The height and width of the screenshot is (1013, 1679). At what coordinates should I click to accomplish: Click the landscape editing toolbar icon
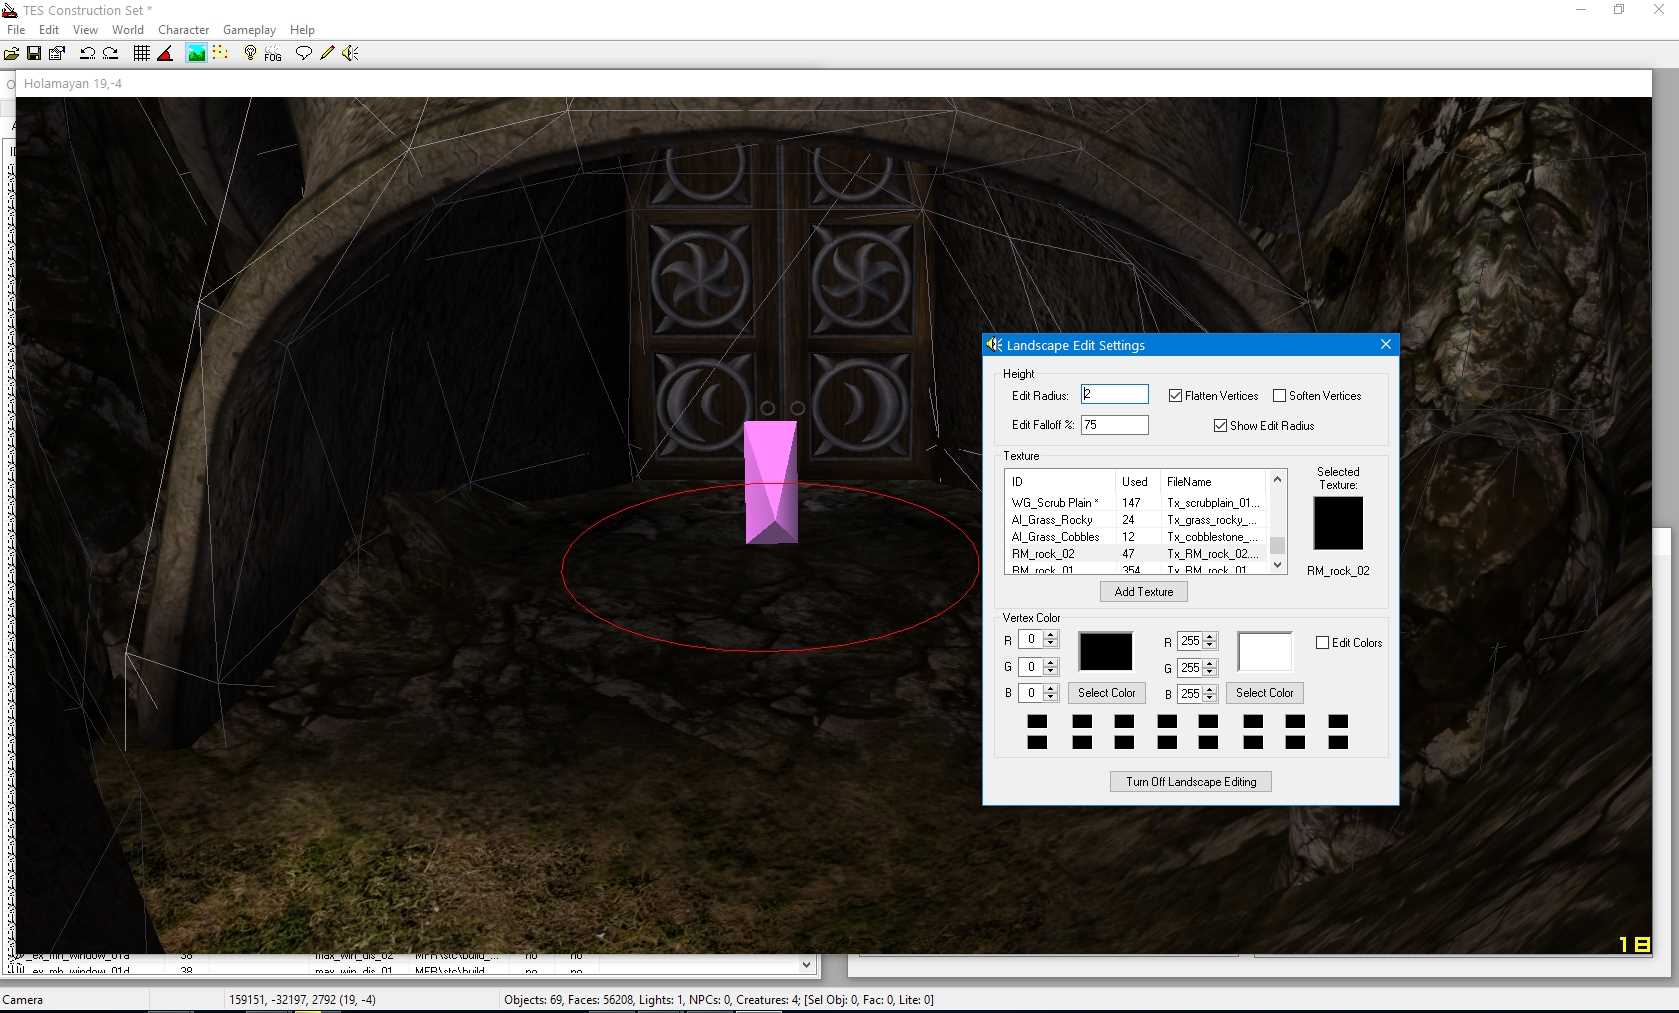[196, 54]
